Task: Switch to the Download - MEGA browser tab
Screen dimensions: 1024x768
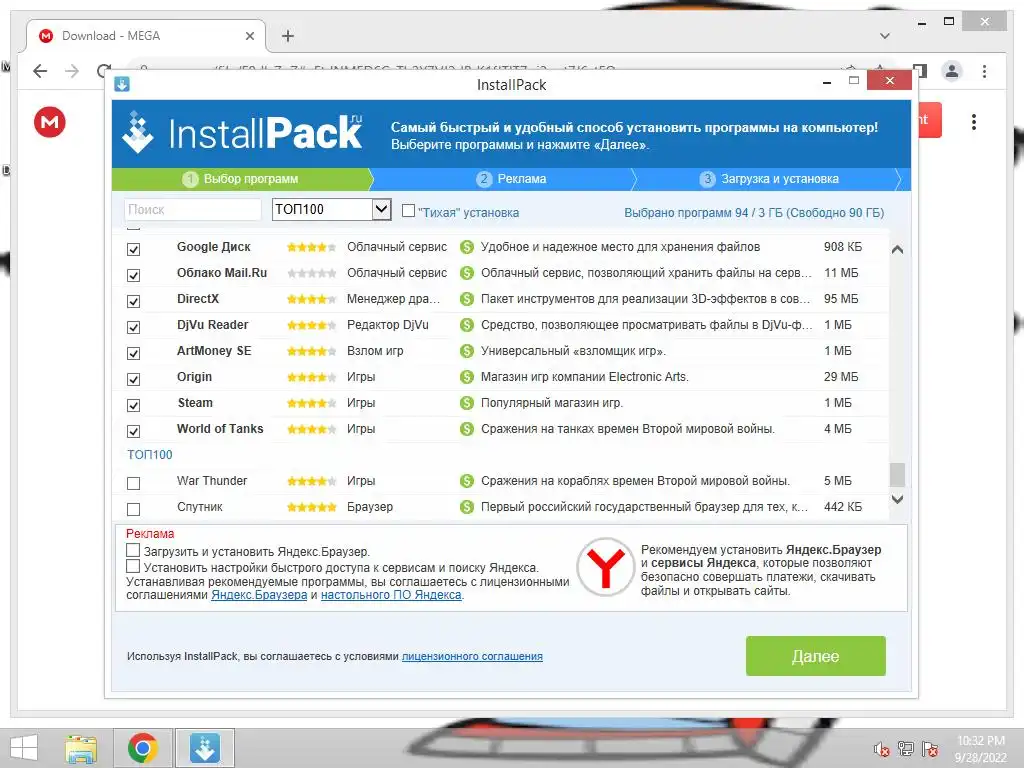Action: click(146, 36)
